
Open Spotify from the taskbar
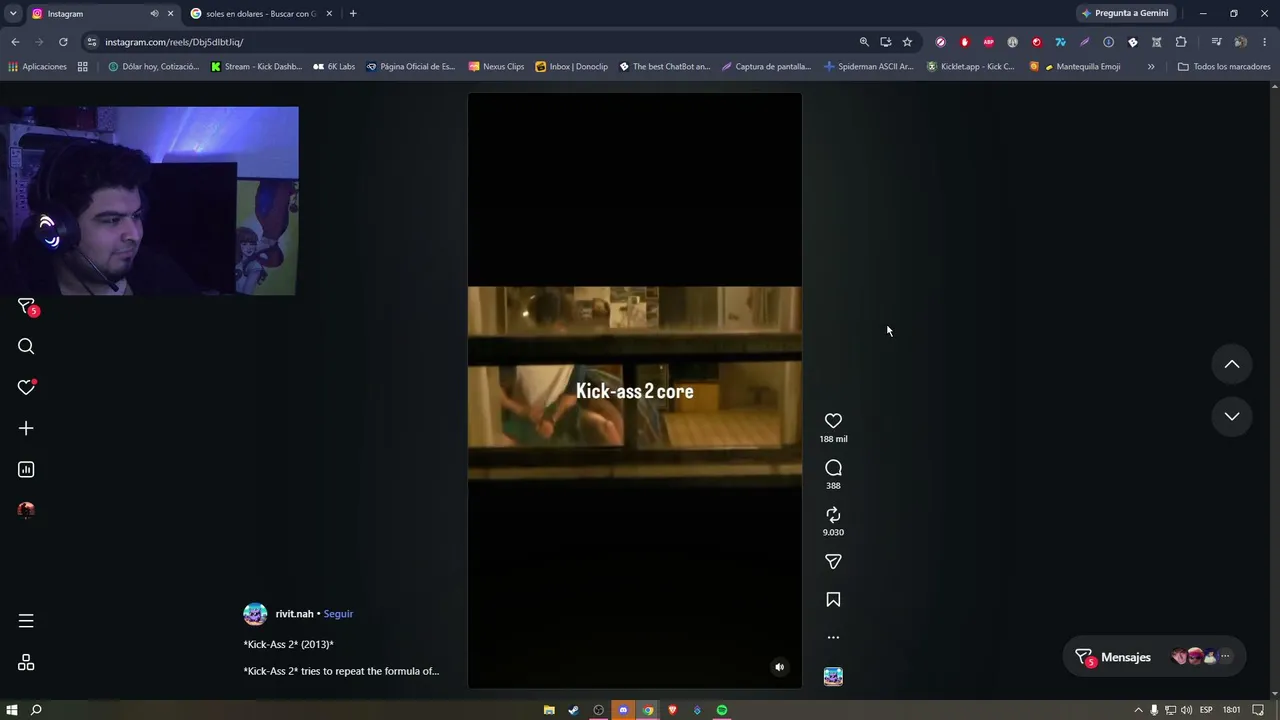722,710
